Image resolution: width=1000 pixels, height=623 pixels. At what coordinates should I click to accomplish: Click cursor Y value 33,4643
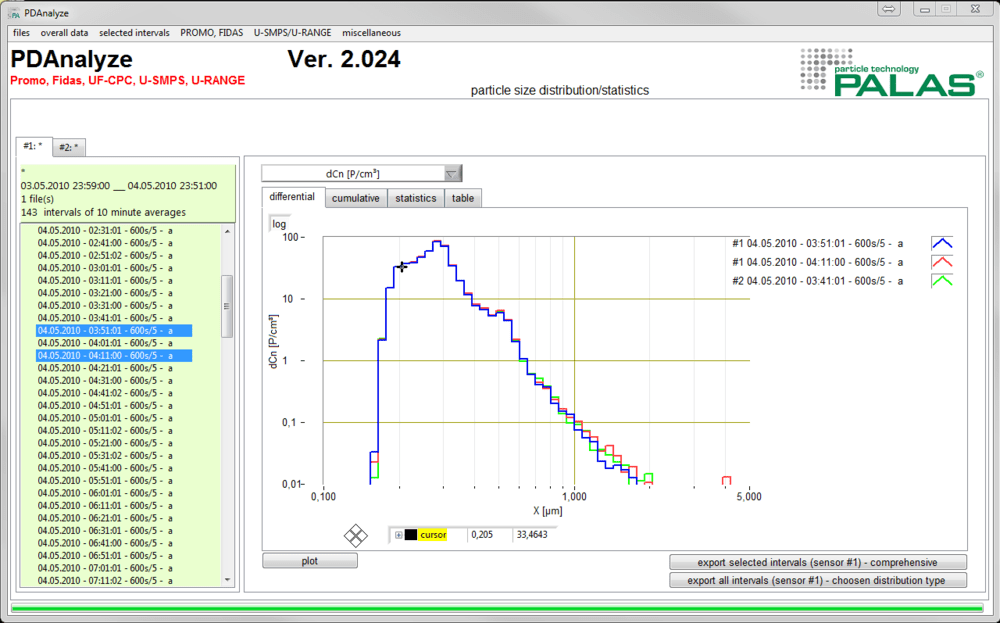click(532, 535)
